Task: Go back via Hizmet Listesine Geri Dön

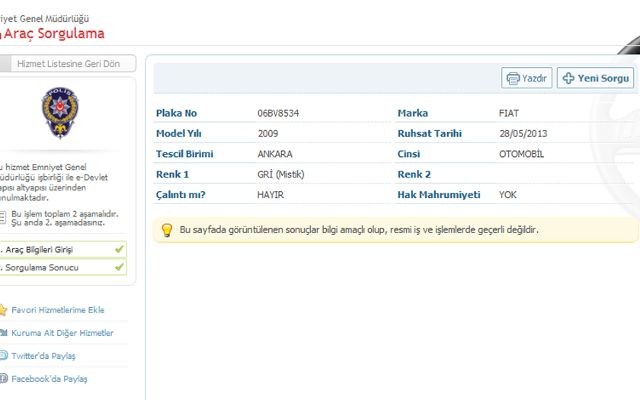Action: coord(69,63)
